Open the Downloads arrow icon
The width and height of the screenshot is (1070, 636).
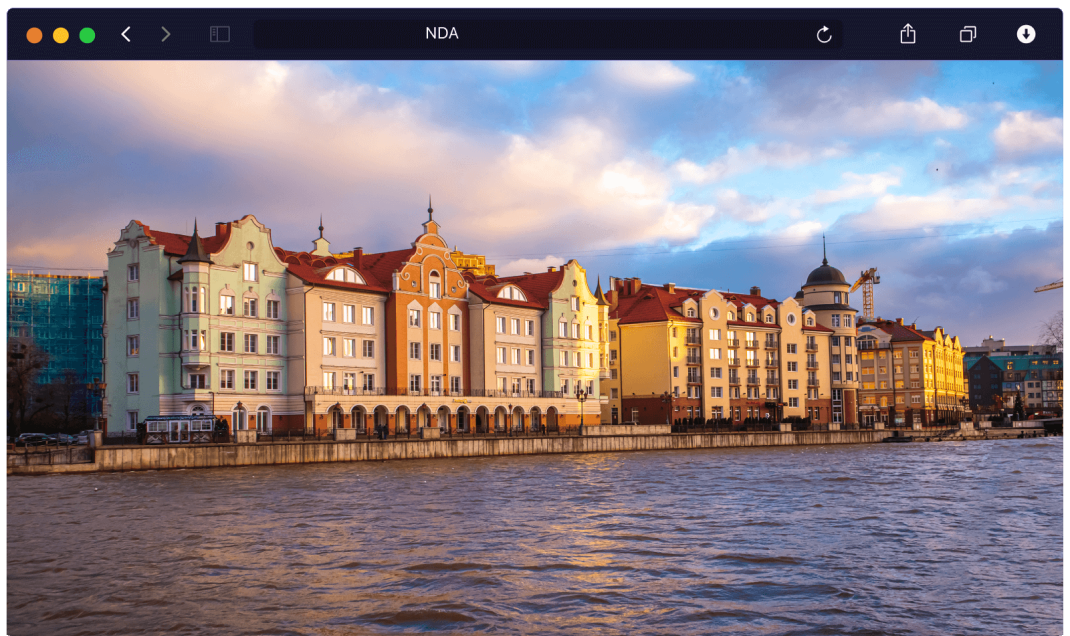1026,34
